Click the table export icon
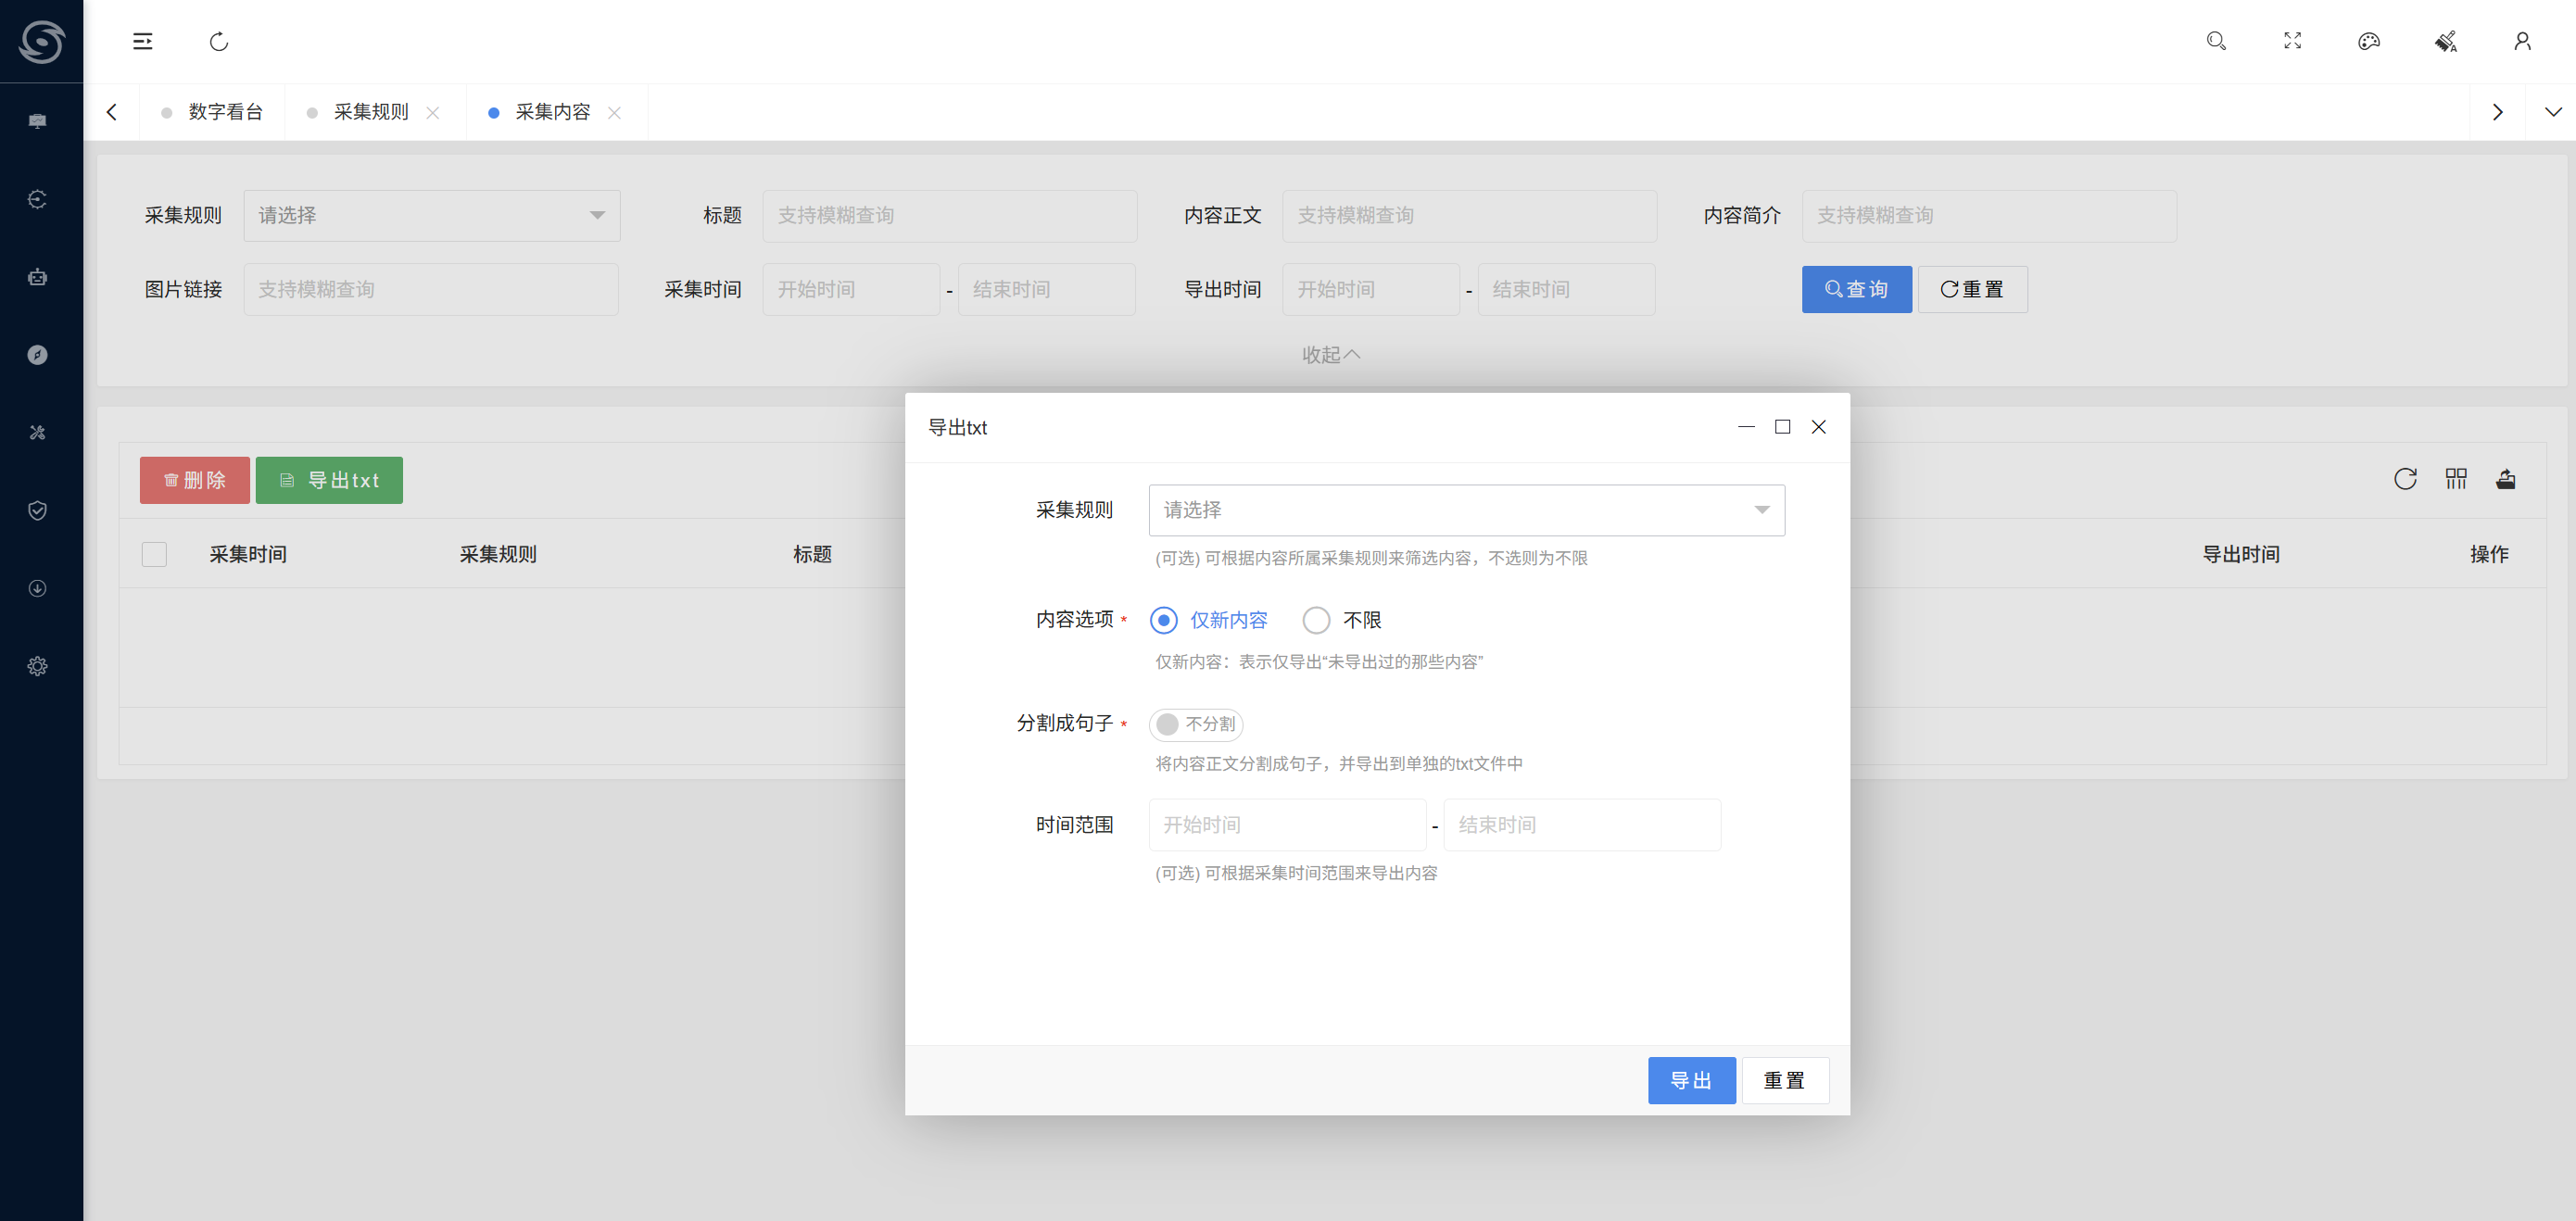This screenshot has width=2576, height=1221. pyautogui.click(x=2506, y=479)
